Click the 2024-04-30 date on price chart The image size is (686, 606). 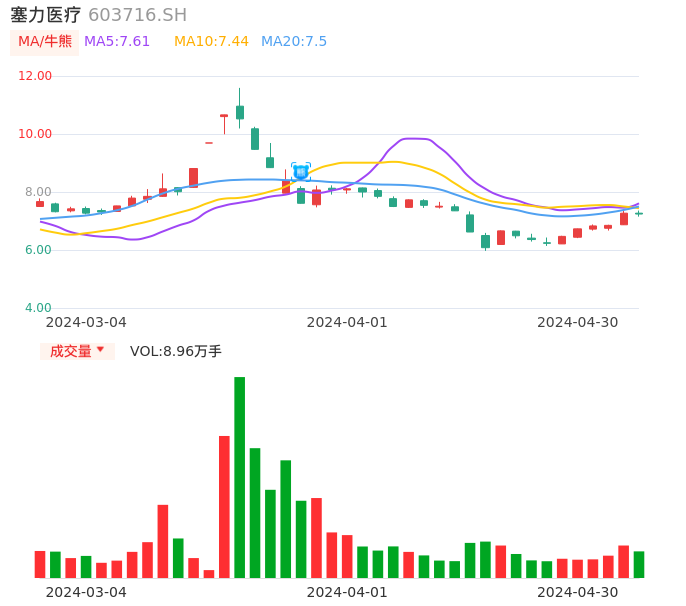[578, 323]
